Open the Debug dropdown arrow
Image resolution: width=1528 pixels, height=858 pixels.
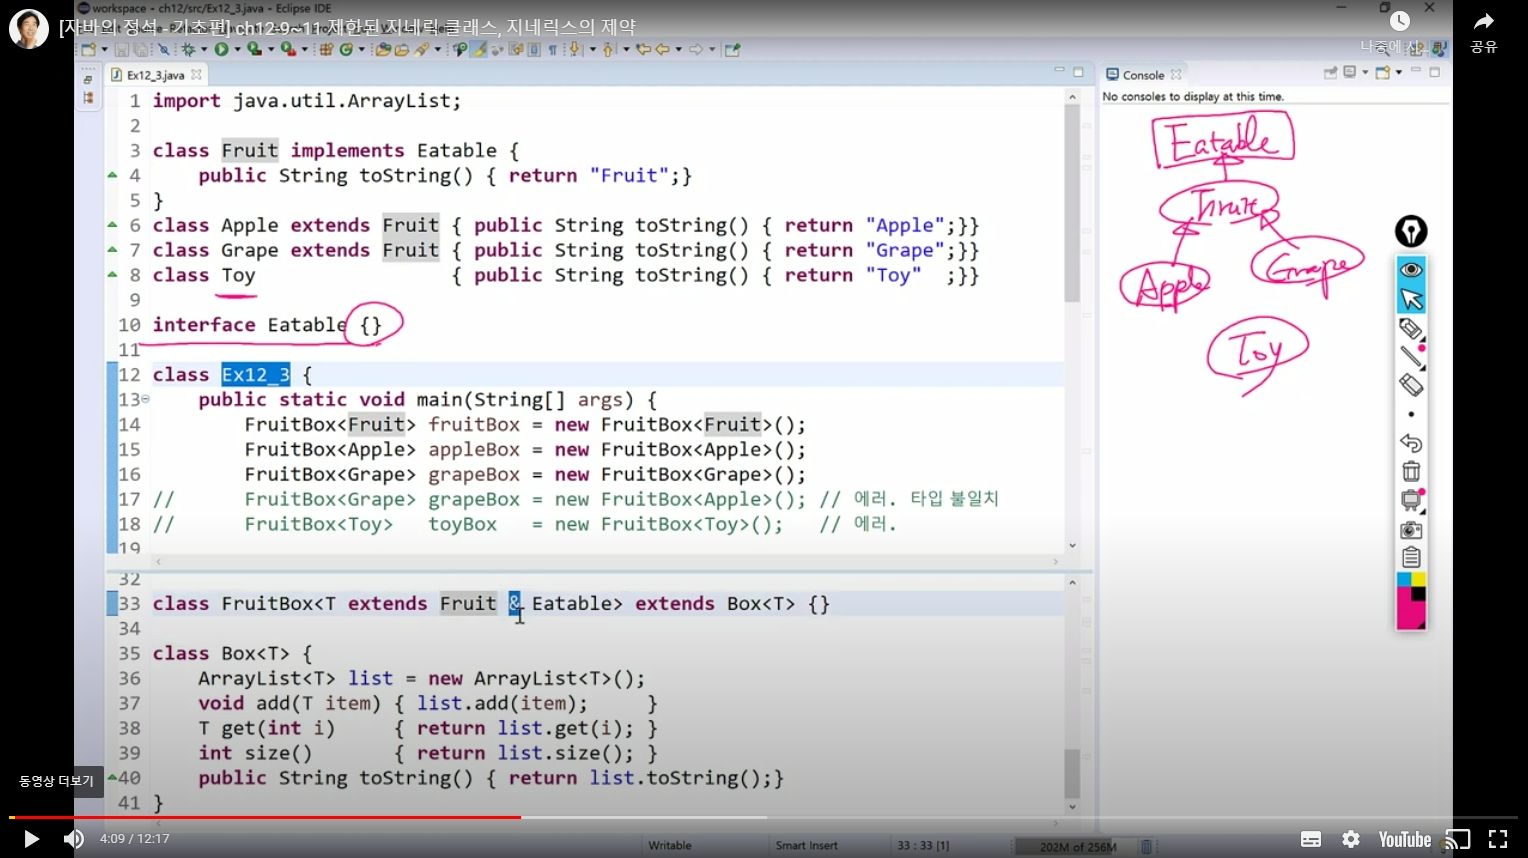tap(204, 49)
